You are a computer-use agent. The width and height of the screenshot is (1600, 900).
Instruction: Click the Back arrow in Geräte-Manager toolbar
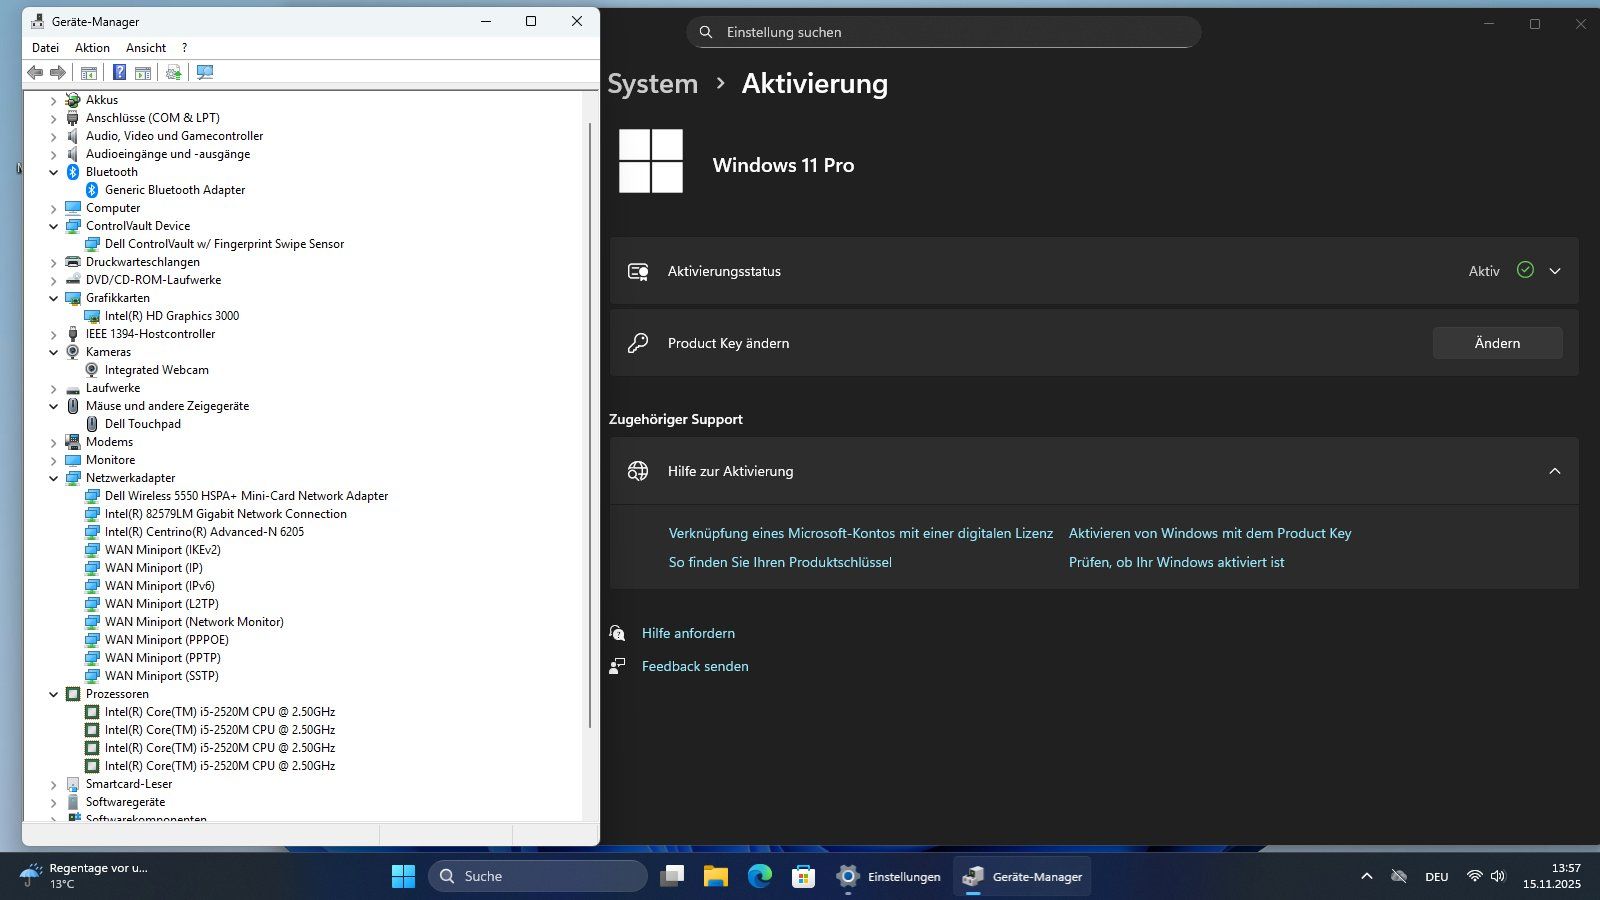pos(35,72)
